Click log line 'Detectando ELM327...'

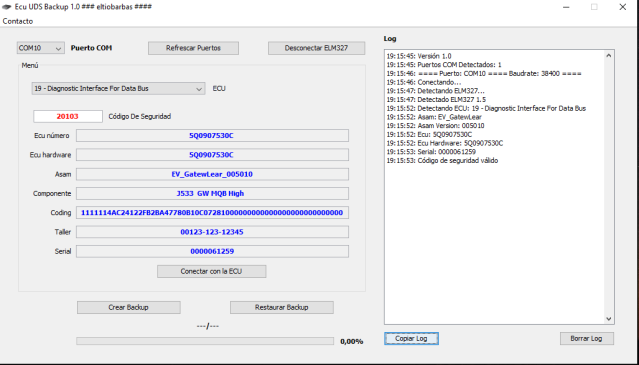click(x=436, y=91)
